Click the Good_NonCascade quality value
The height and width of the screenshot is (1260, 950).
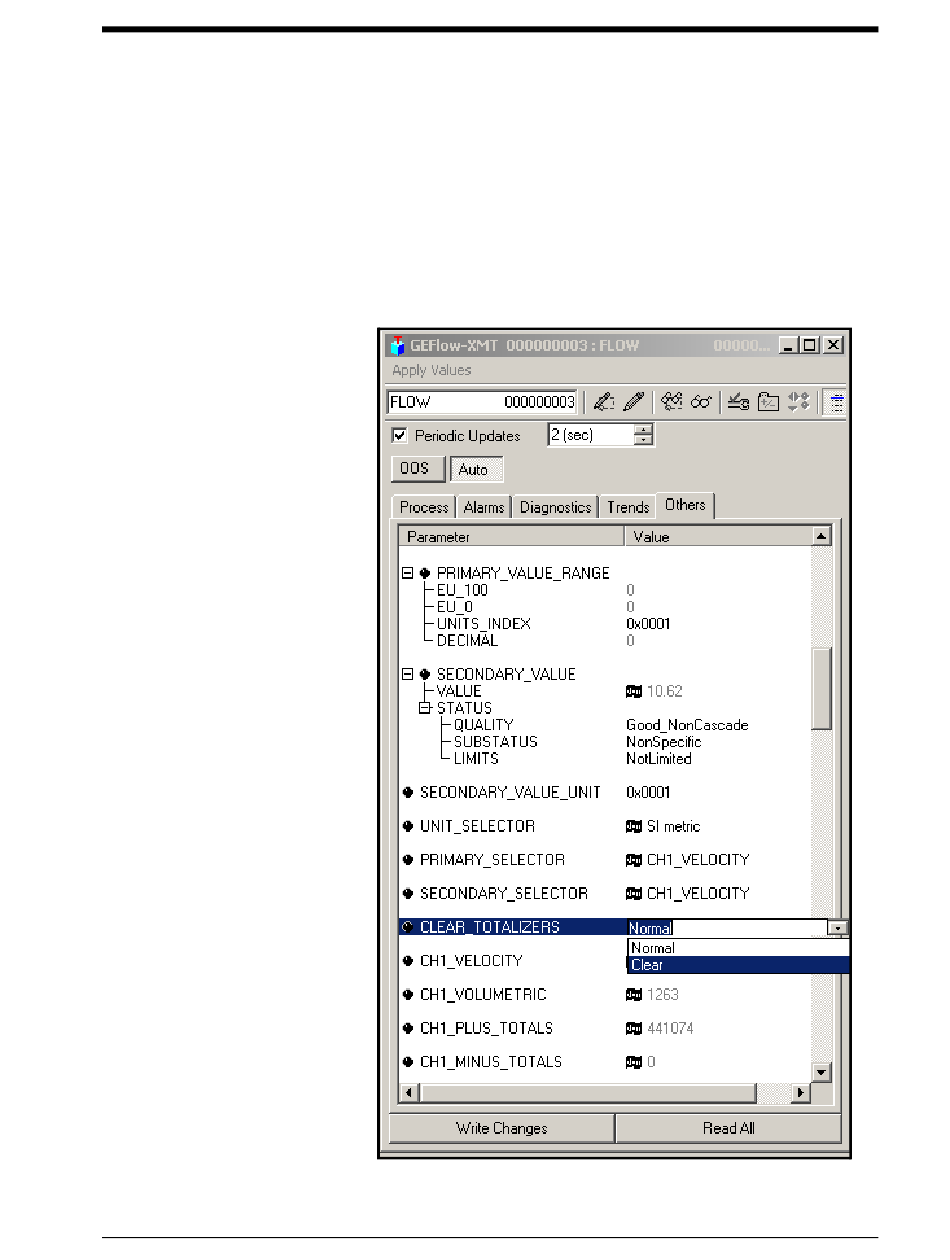688,725
